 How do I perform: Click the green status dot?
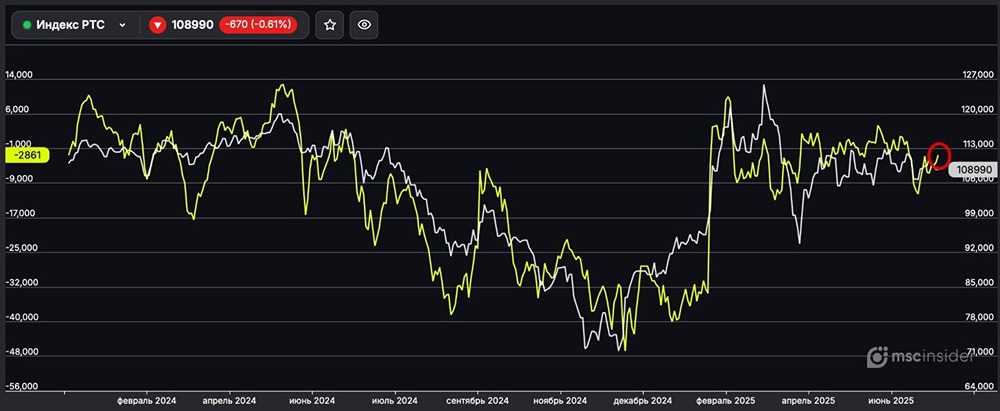[x=27, y=25]
